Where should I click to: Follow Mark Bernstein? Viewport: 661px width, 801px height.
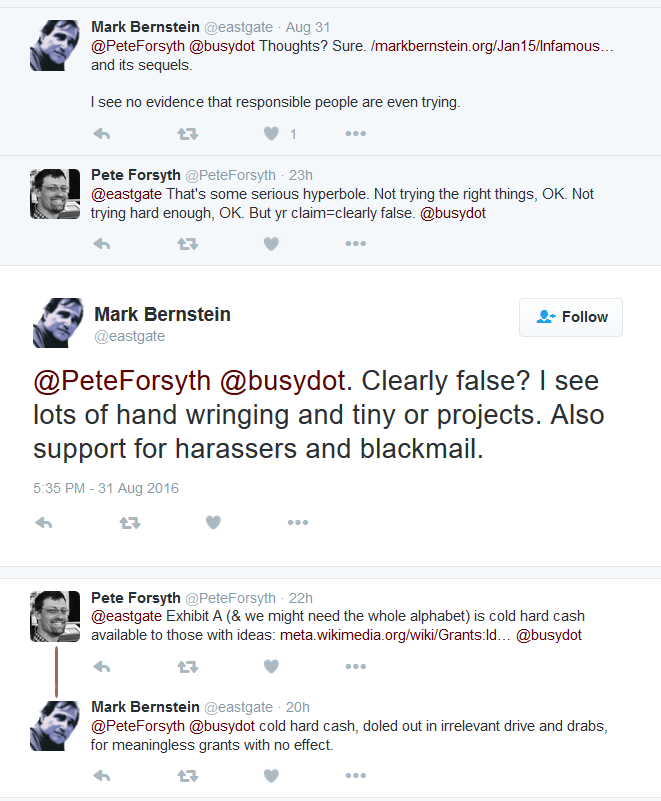(571, 317)
